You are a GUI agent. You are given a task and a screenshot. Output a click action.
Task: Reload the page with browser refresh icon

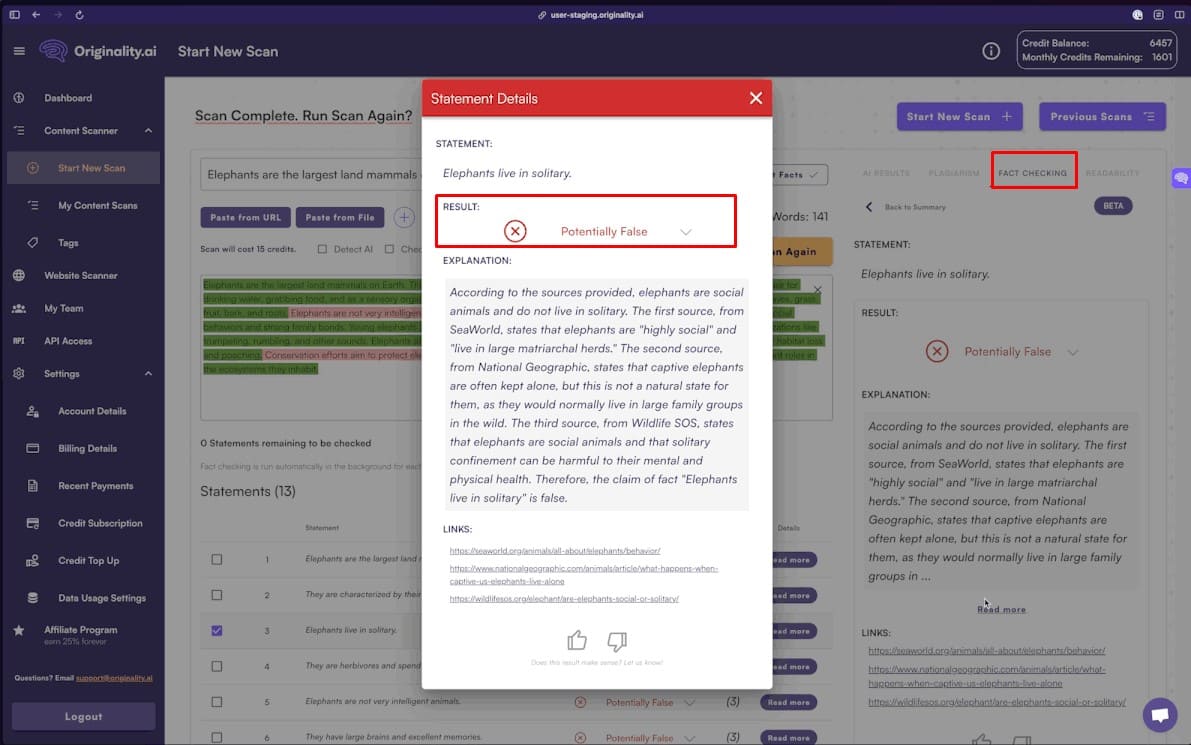click(x=80, y=15)
